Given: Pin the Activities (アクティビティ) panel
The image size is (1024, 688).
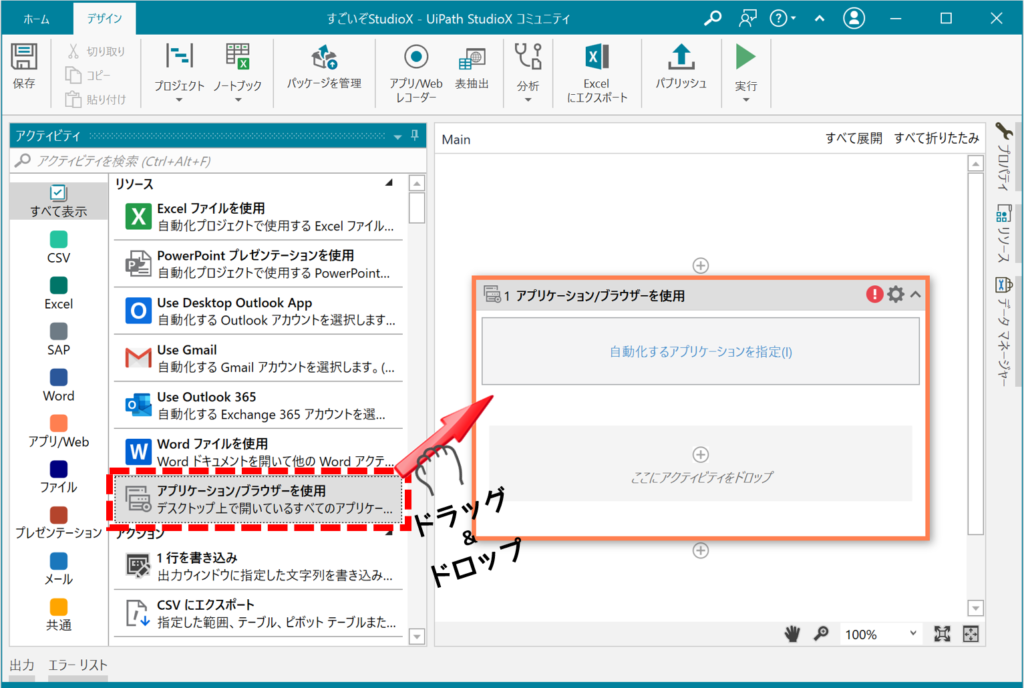Looking at the screenshot, I should pyautogui.click(x=414, y=136).
